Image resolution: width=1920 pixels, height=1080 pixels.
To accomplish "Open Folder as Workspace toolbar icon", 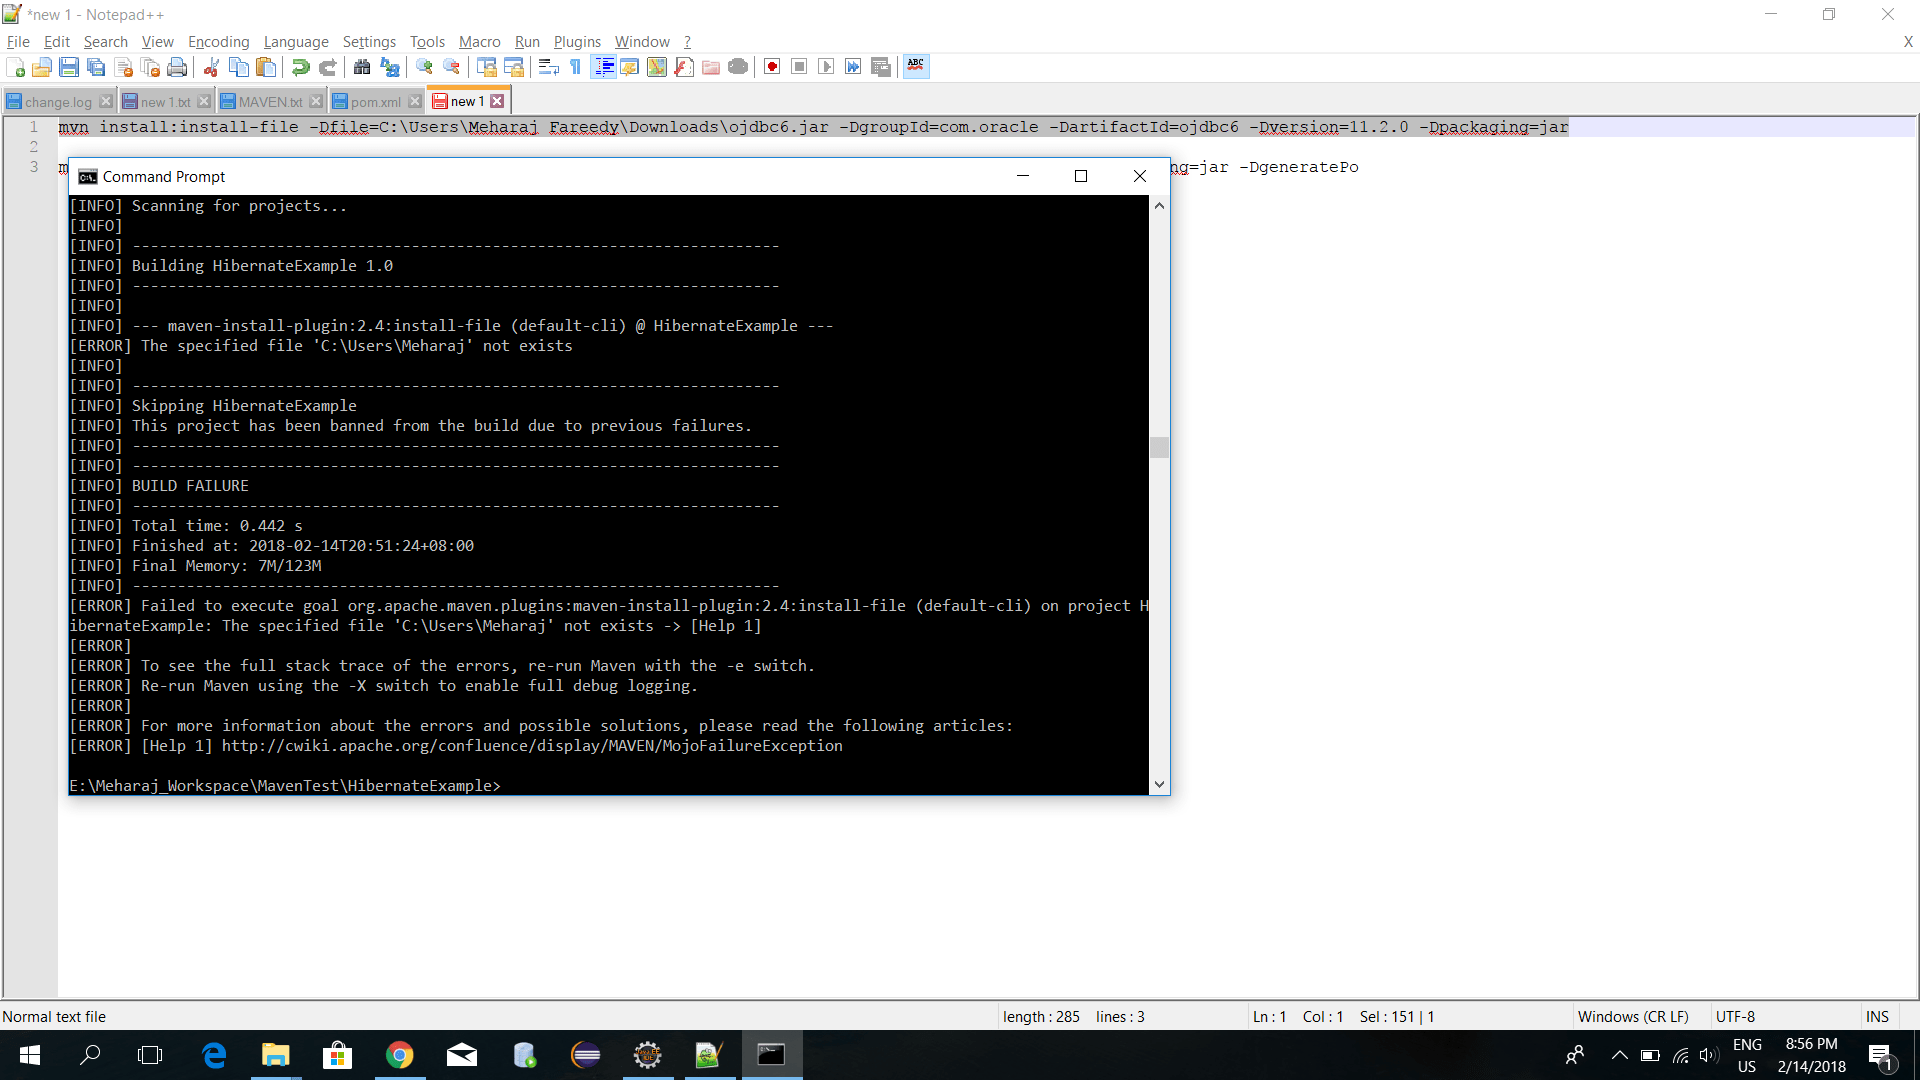I will 710,67.
